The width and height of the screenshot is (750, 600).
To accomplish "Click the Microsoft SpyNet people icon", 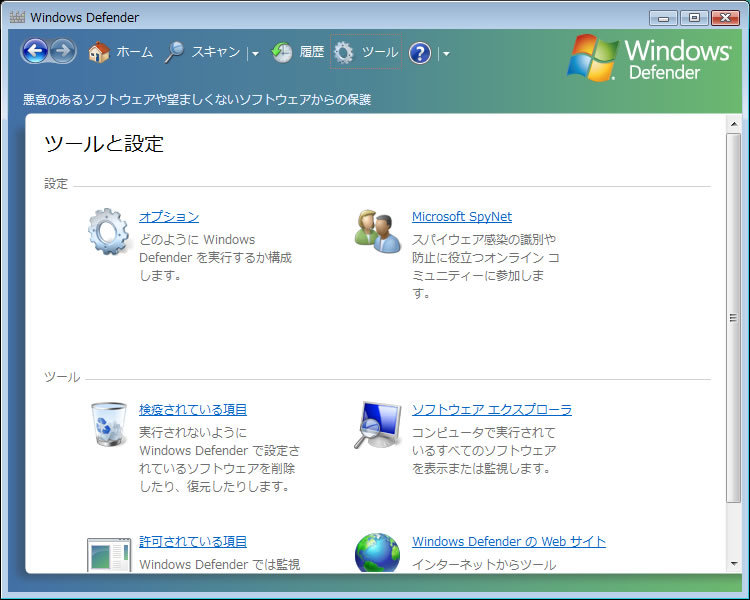I will 377,232.
